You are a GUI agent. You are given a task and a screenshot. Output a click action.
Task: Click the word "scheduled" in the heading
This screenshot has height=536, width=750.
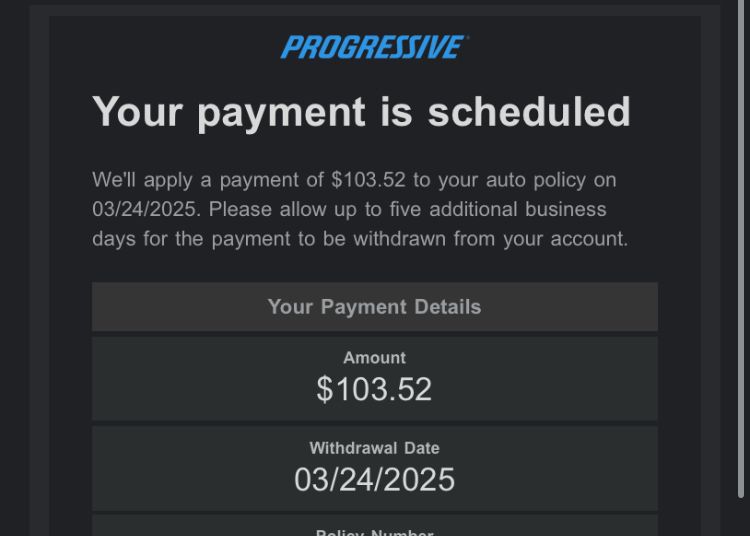(x=529, y=112)
